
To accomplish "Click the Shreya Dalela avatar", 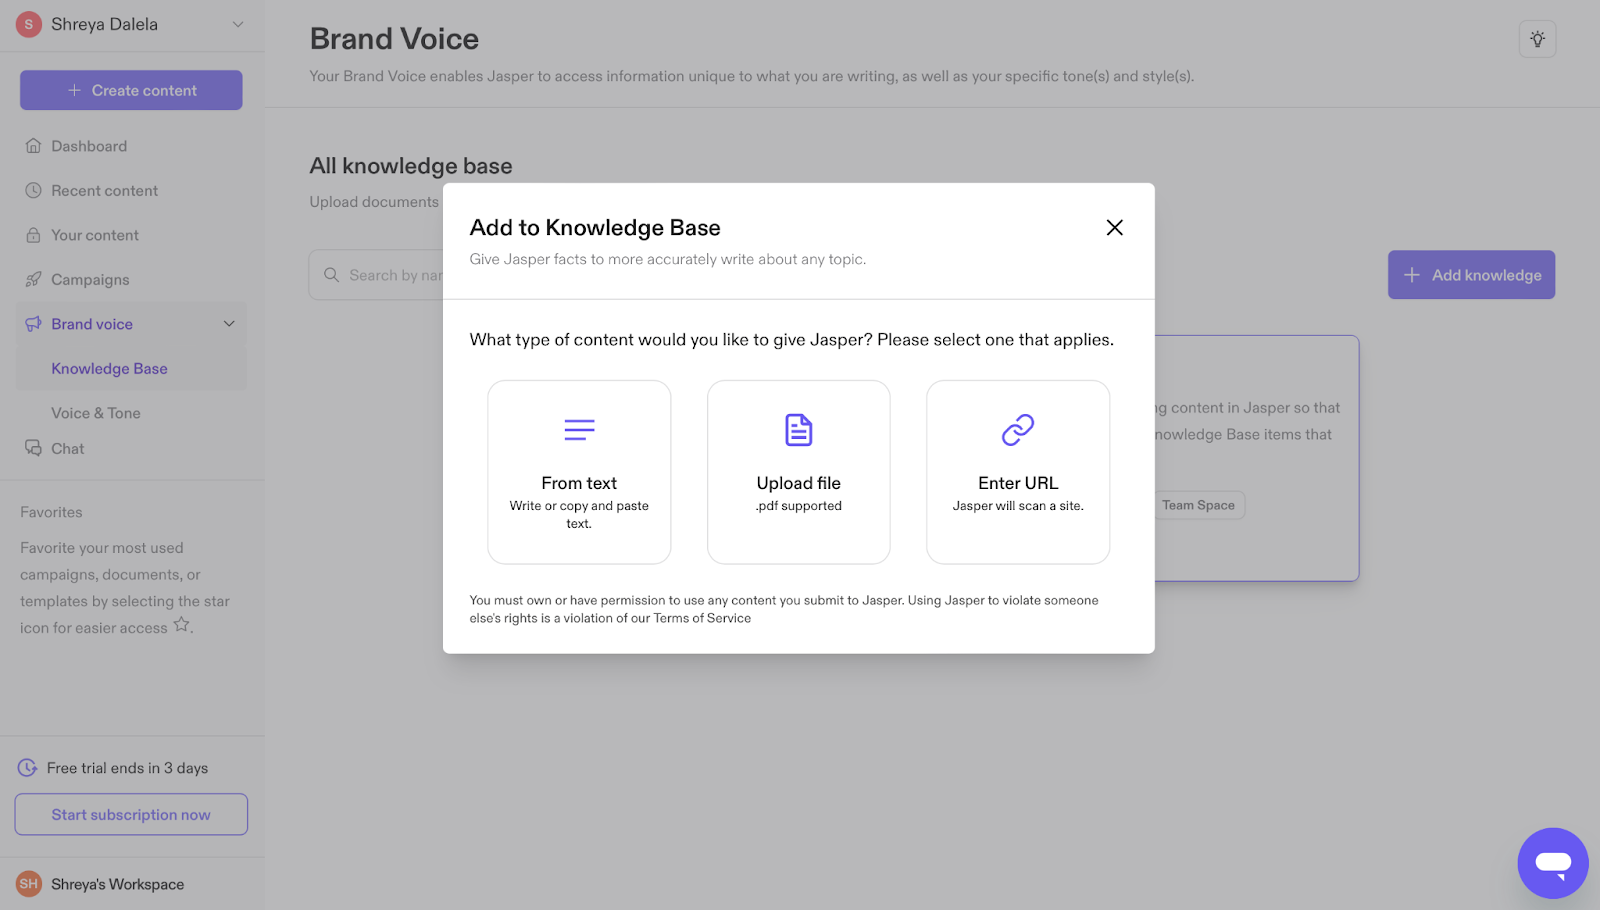I will (x=29, y=24).
